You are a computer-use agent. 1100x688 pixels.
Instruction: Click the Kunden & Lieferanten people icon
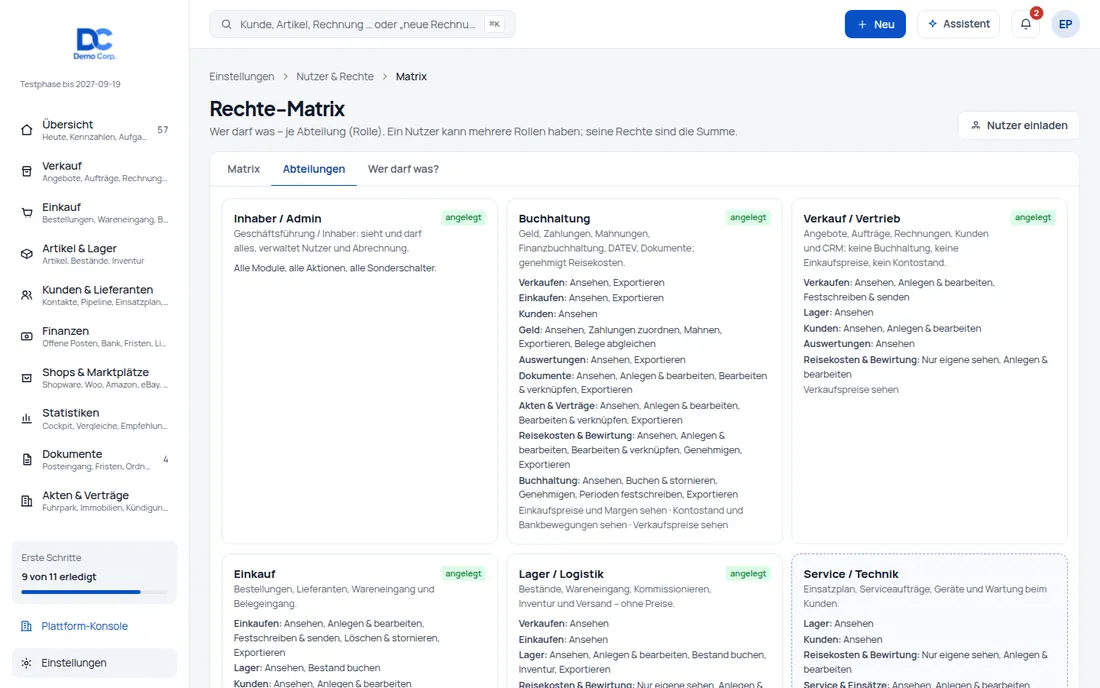coord(27,295)
